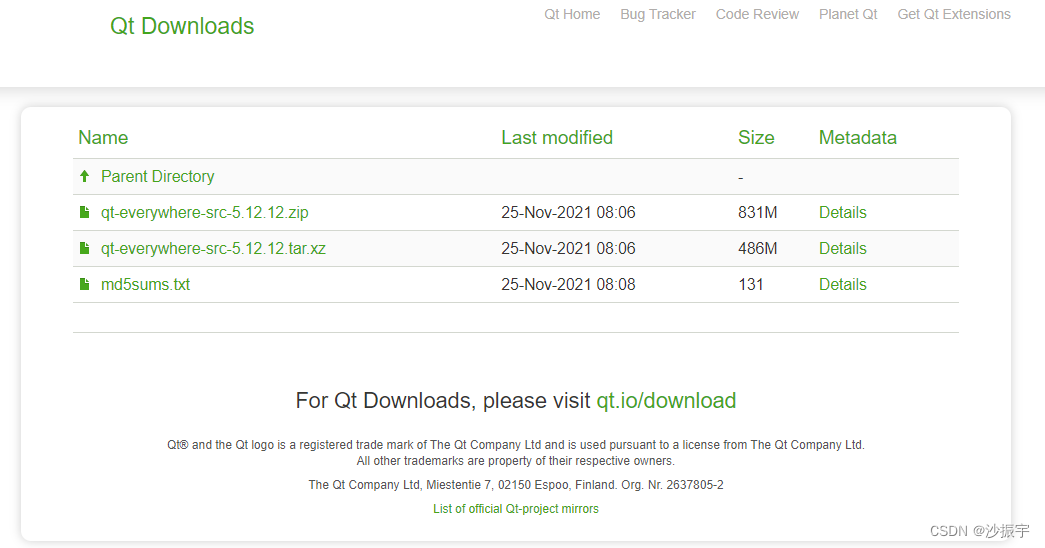The width and height of the screenshot is (1045, 548).
Task: Click the Metadata column header
Action: tap(858, 137)
